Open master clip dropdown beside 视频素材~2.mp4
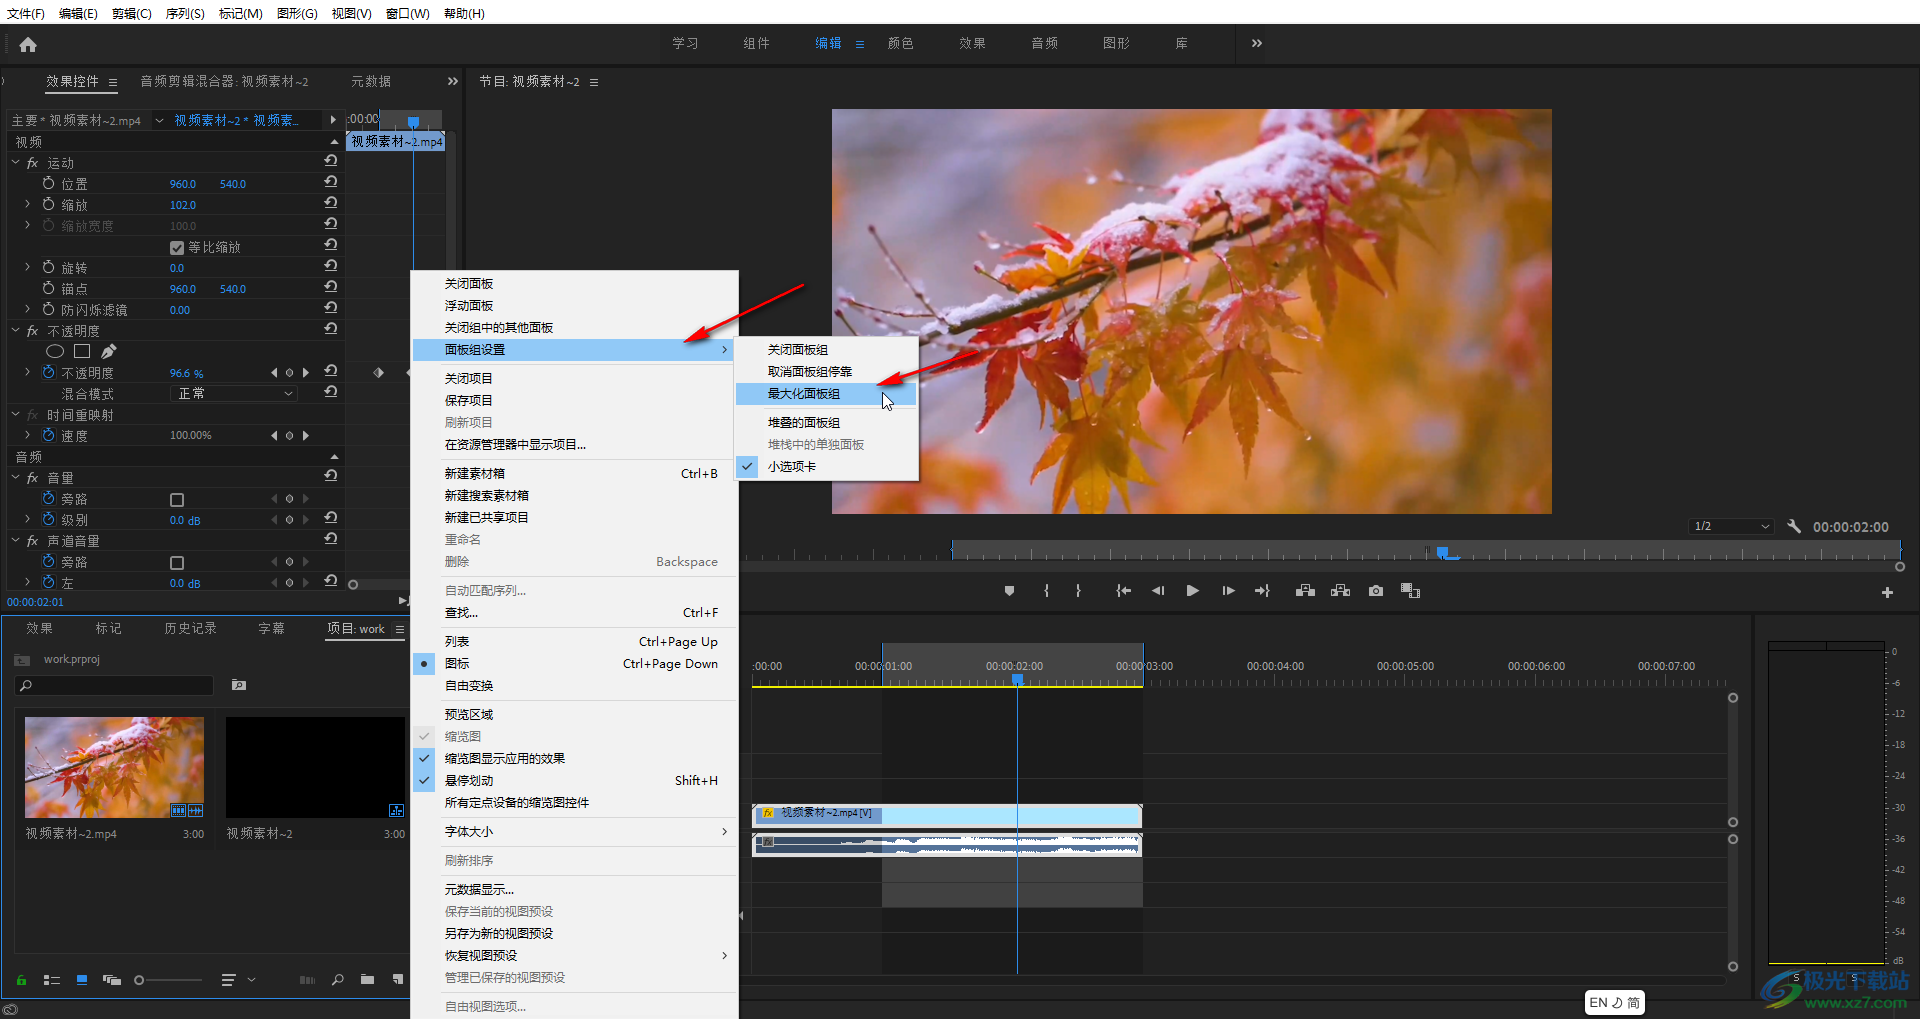1920x1019 pixels. (159, 120)
